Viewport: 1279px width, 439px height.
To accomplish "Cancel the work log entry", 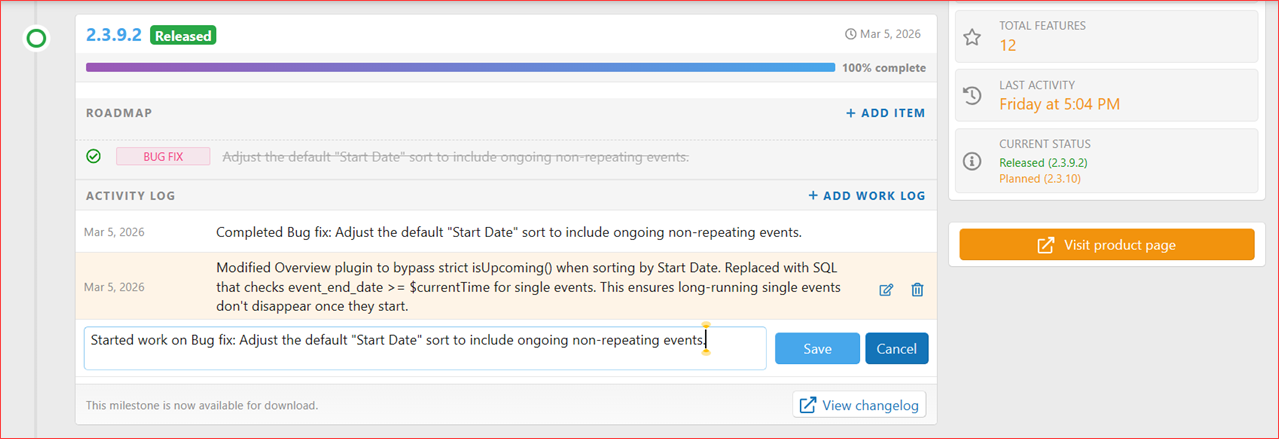I will coord(897,348).
